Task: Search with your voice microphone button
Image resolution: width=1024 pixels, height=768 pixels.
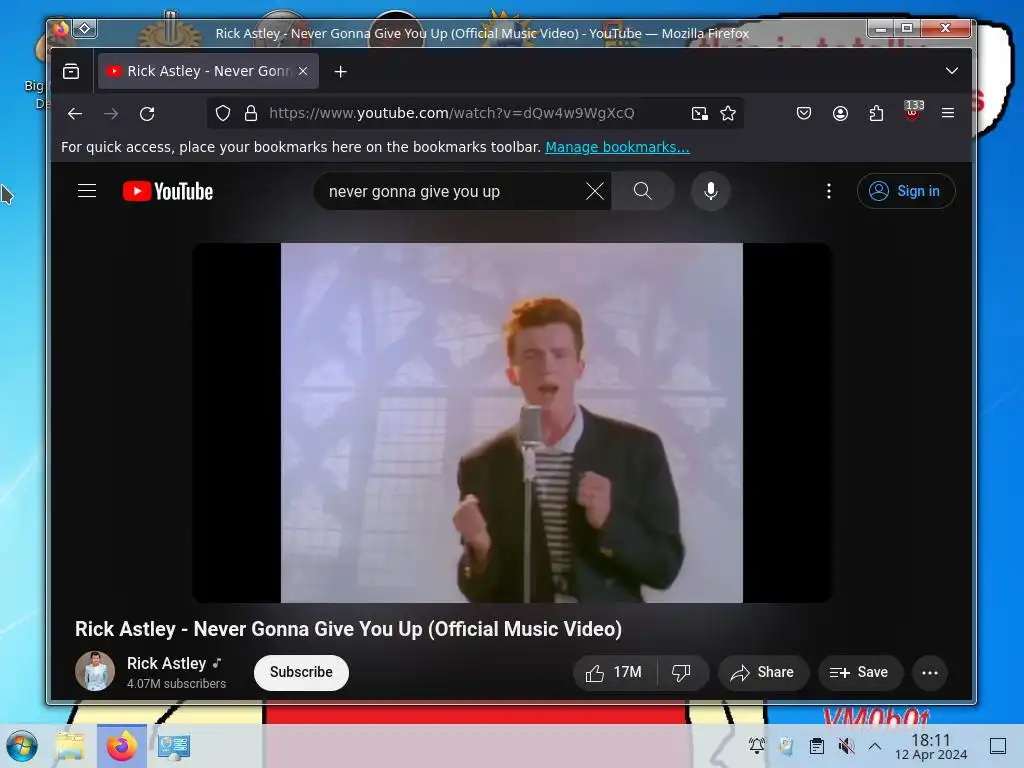Action: pos(711,191)
